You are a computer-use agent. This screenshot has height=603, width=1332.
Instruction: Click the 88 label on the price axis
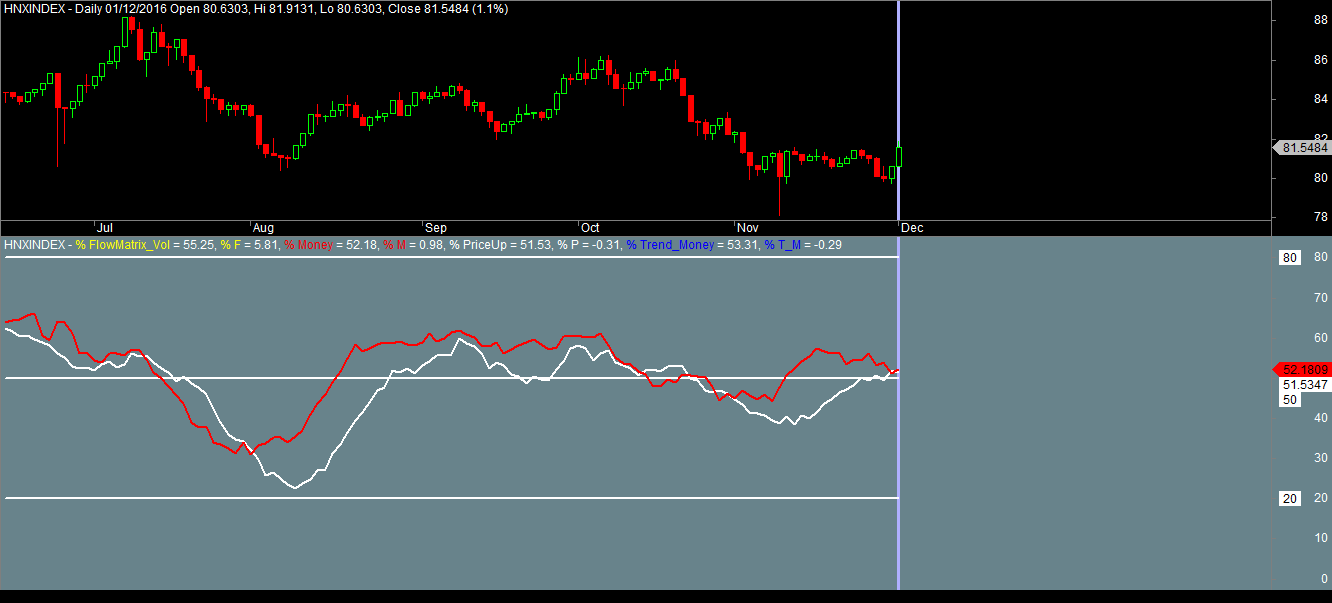coord(1320,20)
